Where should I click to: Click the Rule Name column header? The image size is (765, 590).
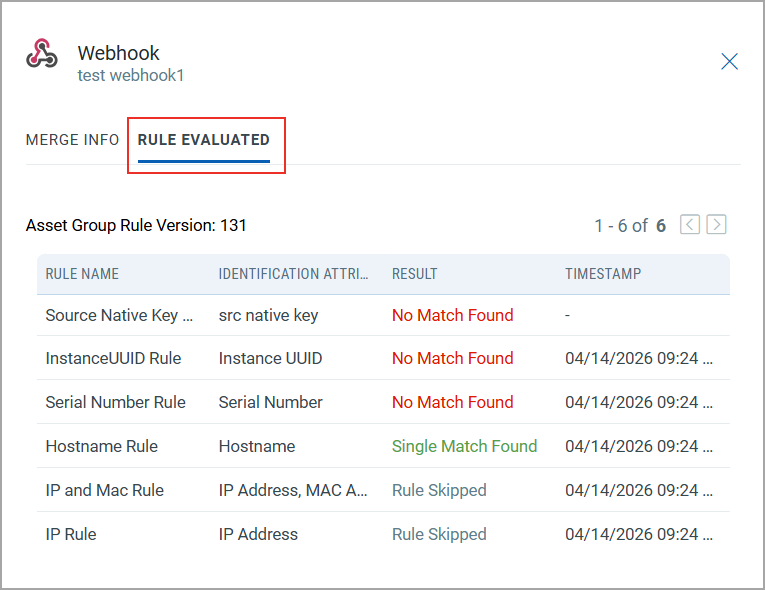click(82, 274)
